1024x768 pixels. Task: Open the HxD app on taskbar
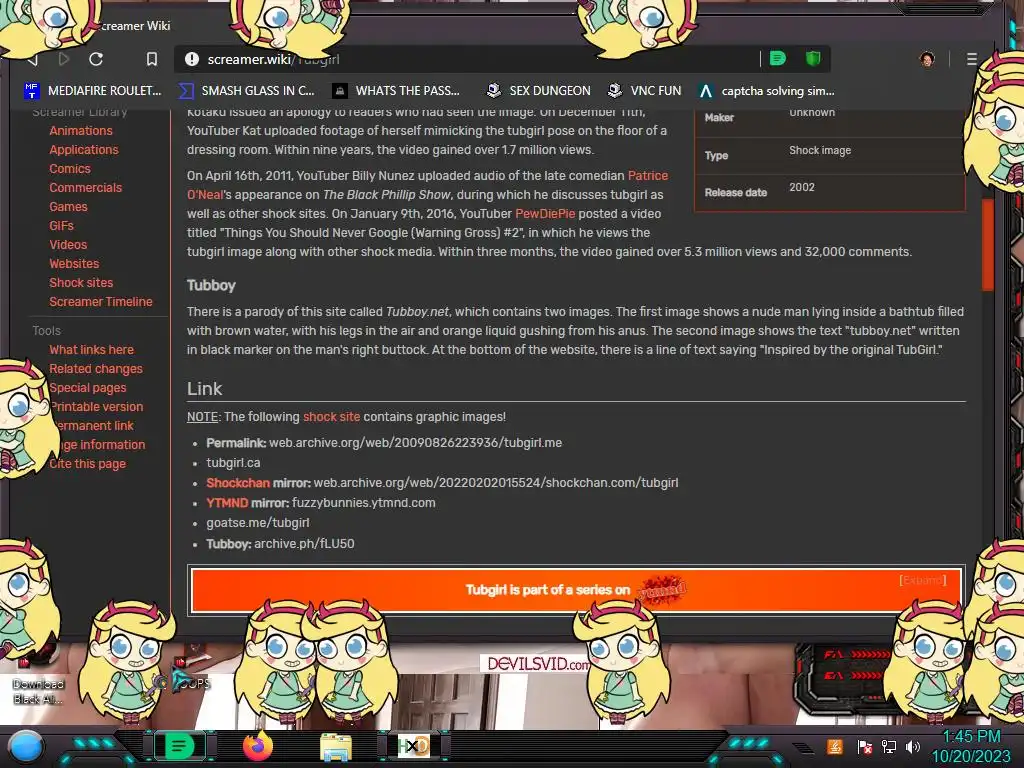pos(414,746)
